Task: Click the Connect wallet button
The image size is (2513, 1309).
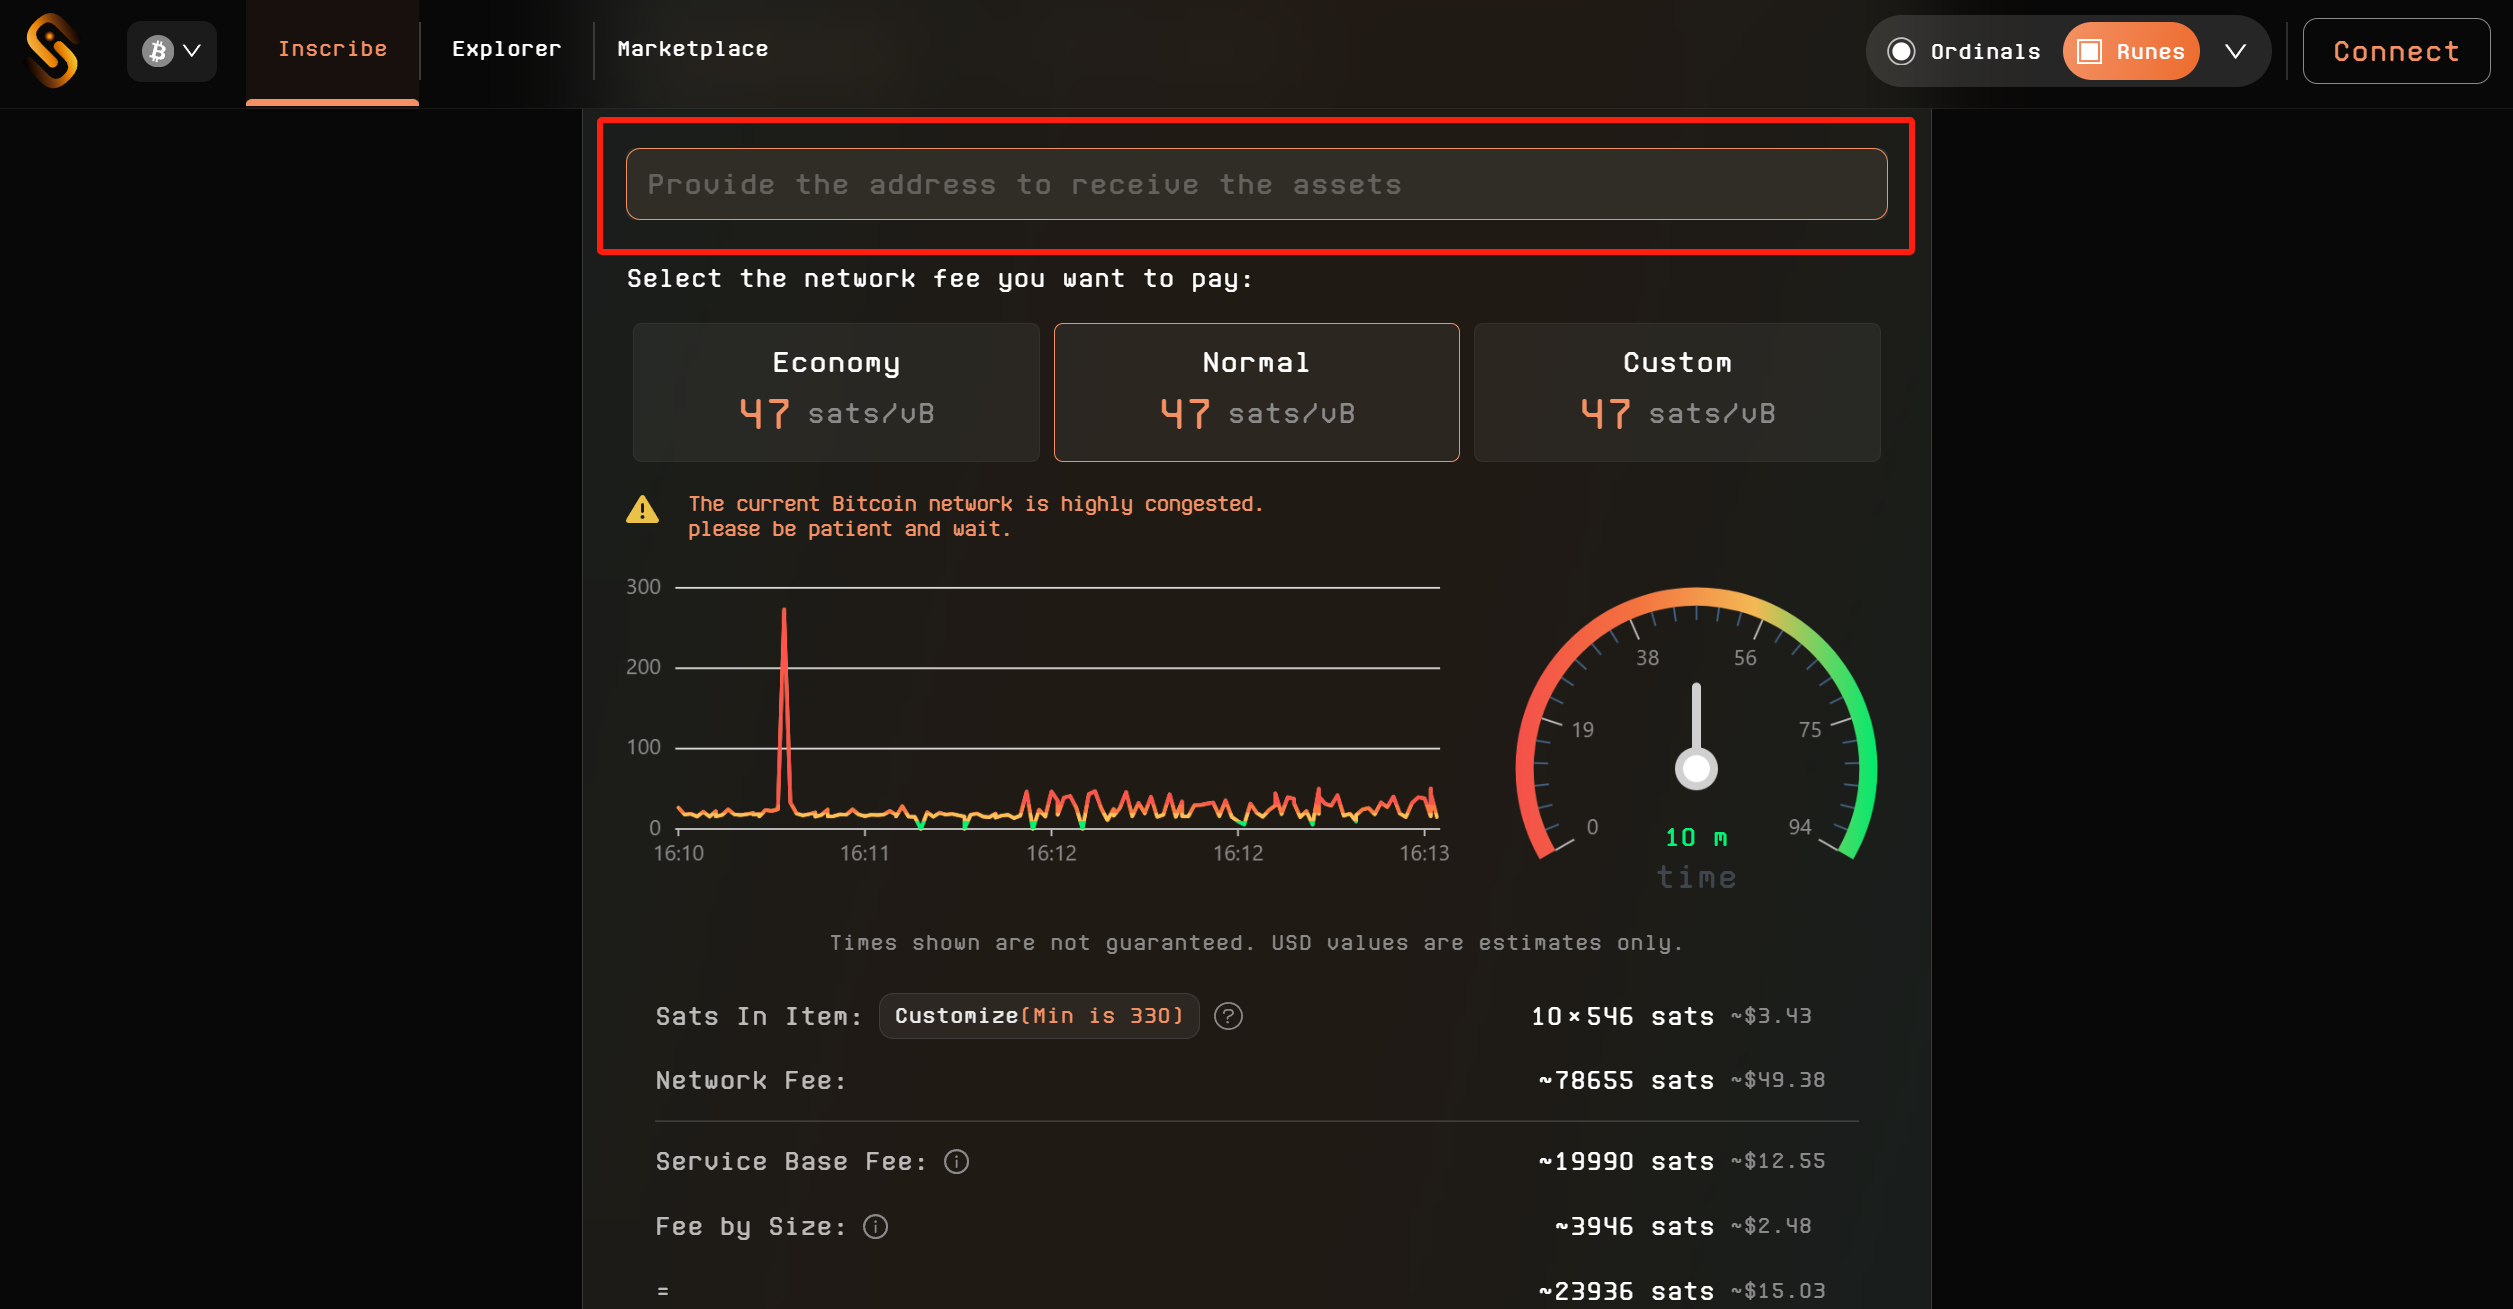Action: pos(2396,51)
